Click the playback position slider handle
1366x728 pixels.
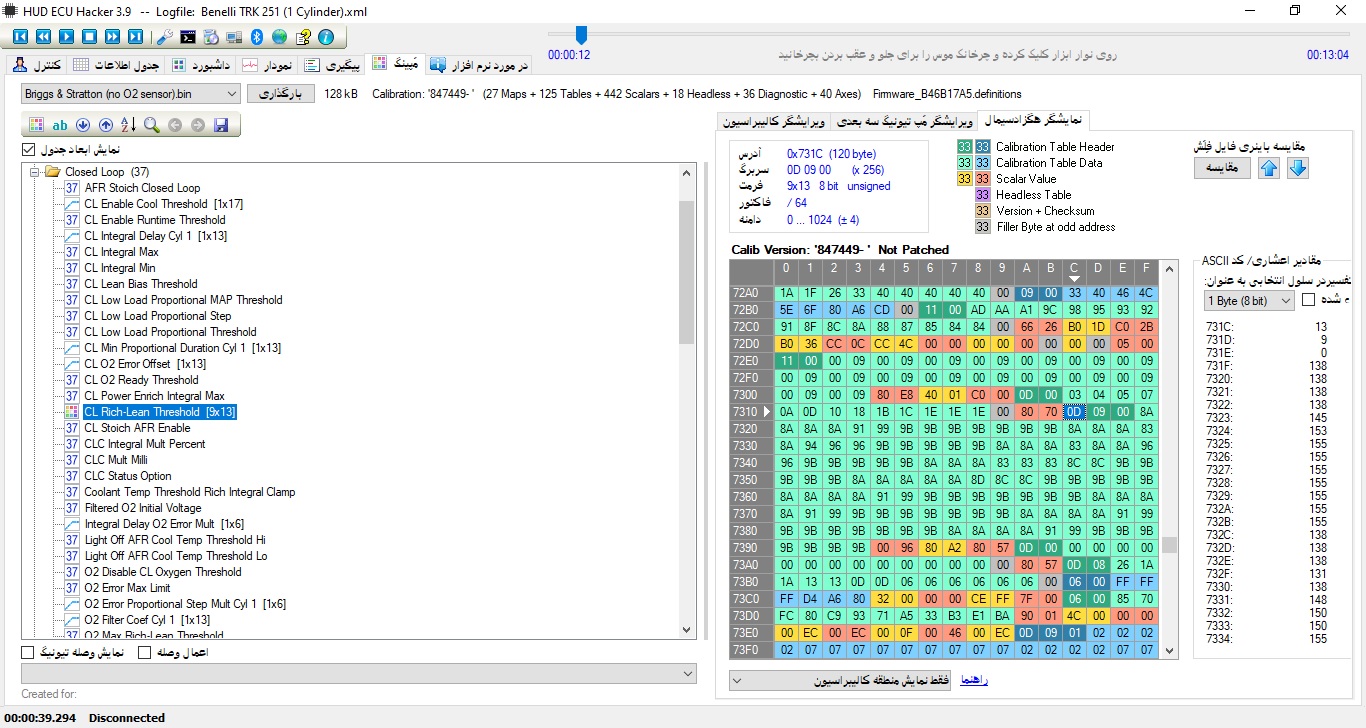point(581,35)
